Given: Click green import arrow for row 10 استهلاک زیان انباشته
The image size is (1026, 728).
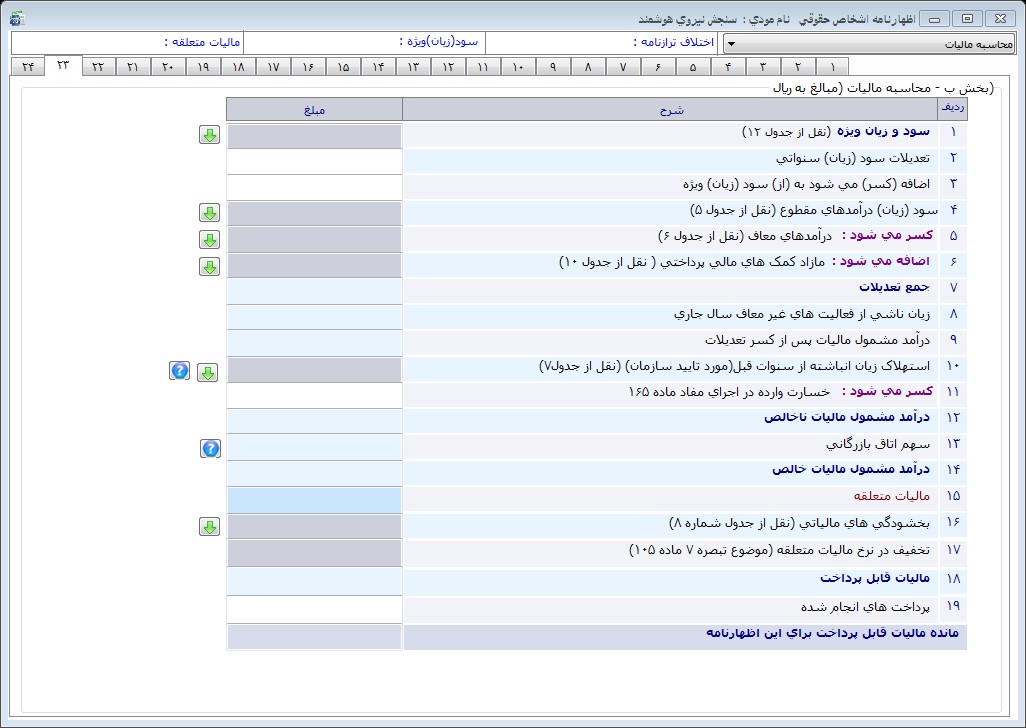Looking at the screenshot, I should 207,373.
